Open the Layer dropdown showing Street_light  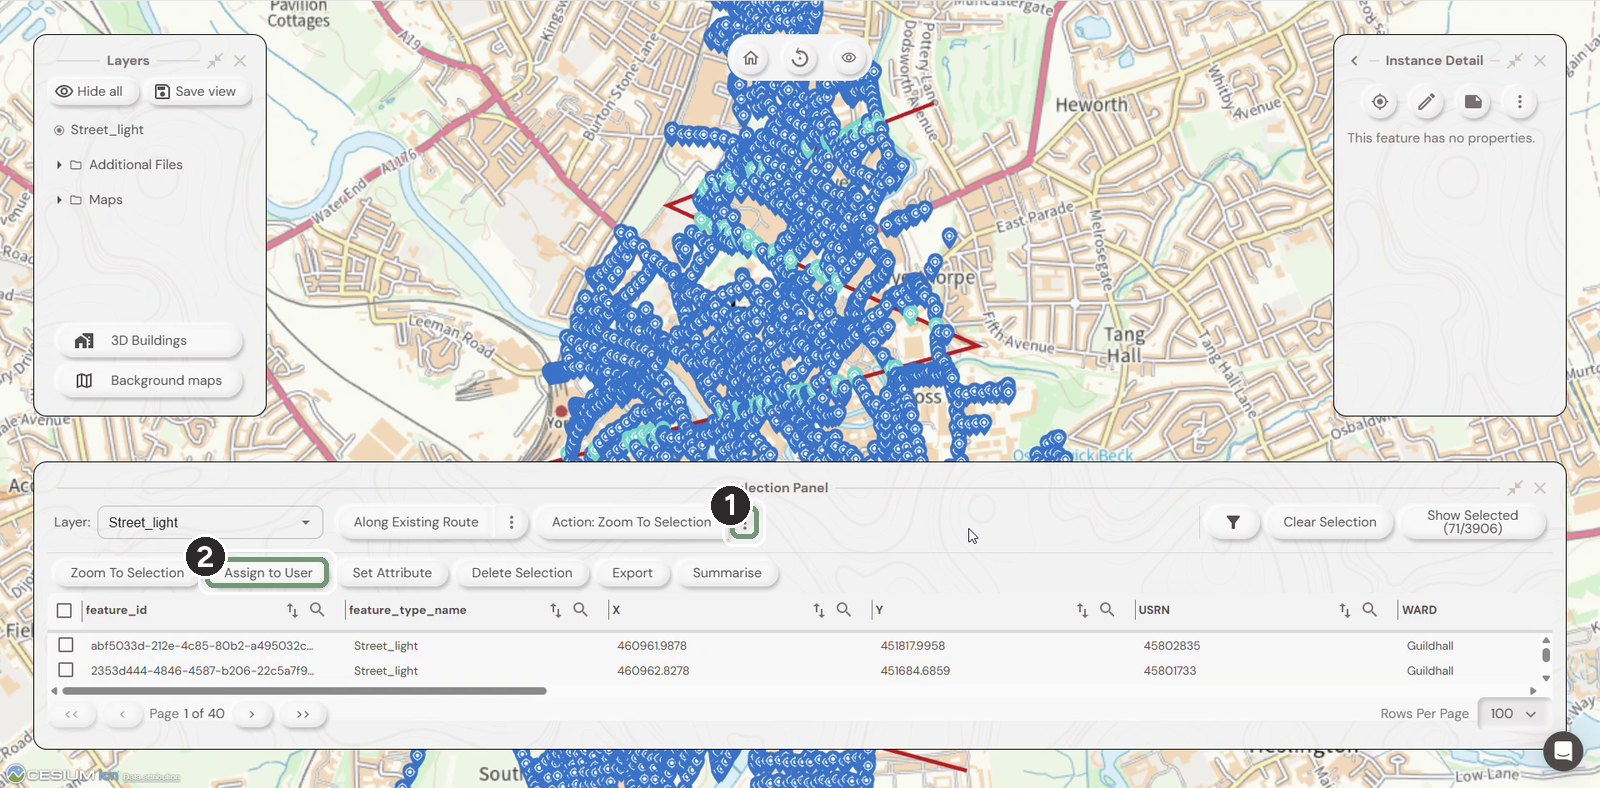tap(210, 522)
